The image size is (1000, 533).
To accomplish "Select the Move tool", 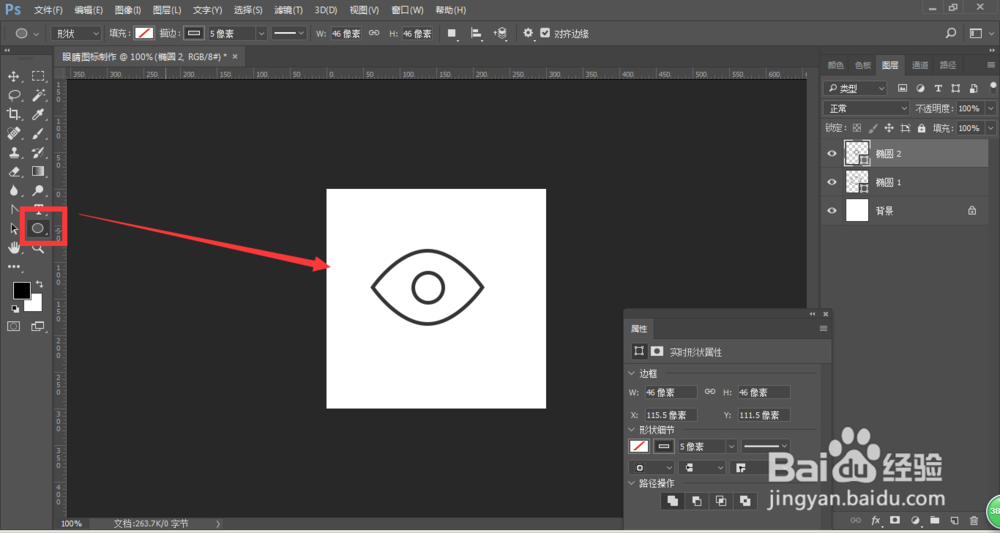I will point(13,77).
